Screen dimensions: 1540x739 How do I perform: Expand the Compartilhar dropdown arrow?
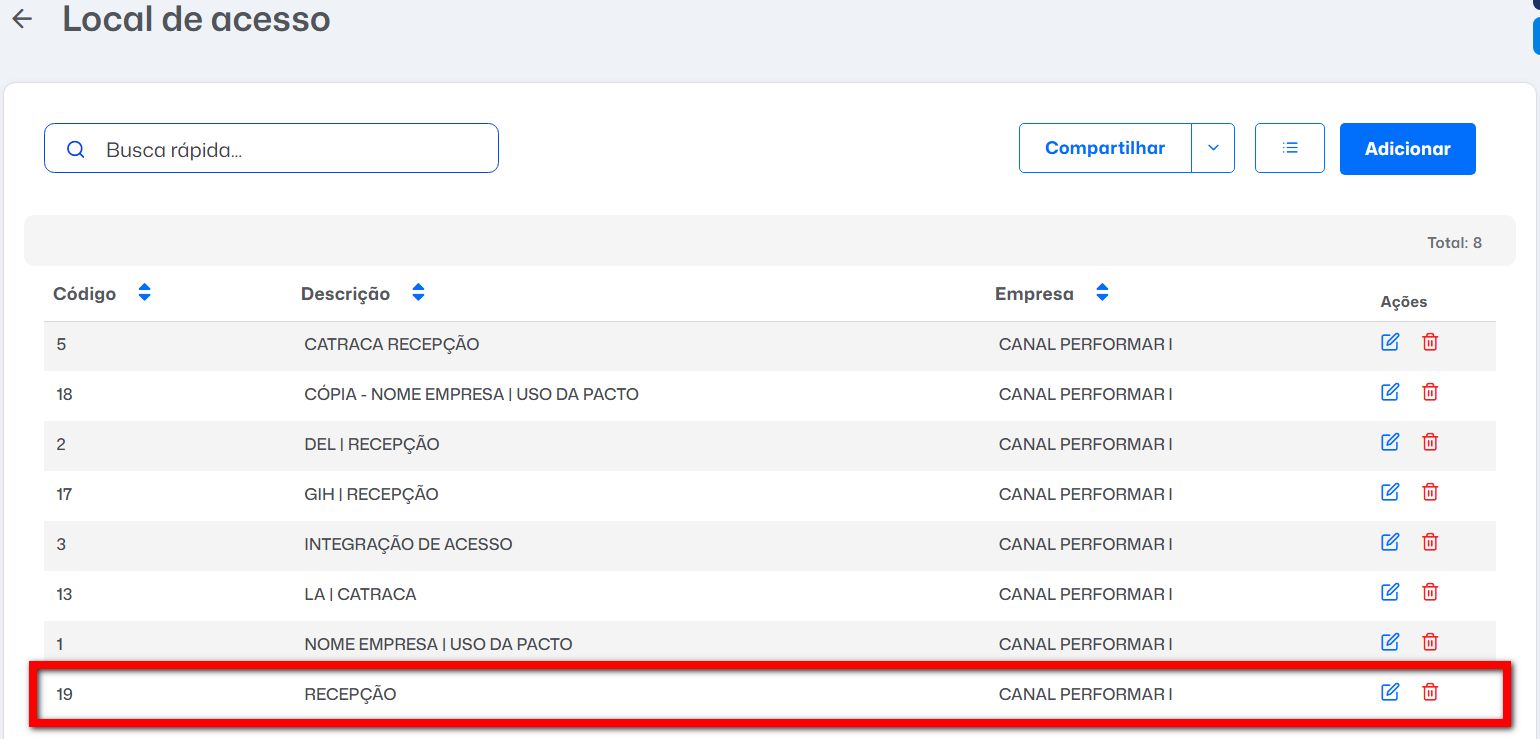click(x=1213, y=148)
